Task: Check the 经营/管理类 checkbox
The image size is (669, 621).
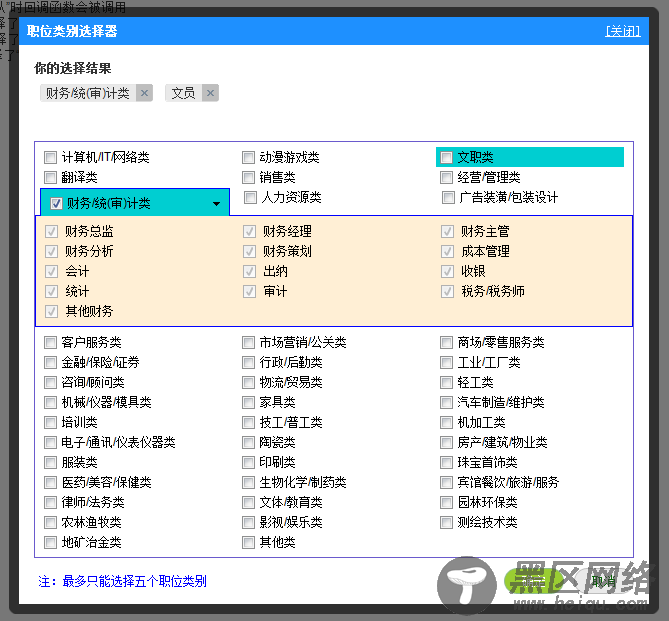Action: [446, 178]
